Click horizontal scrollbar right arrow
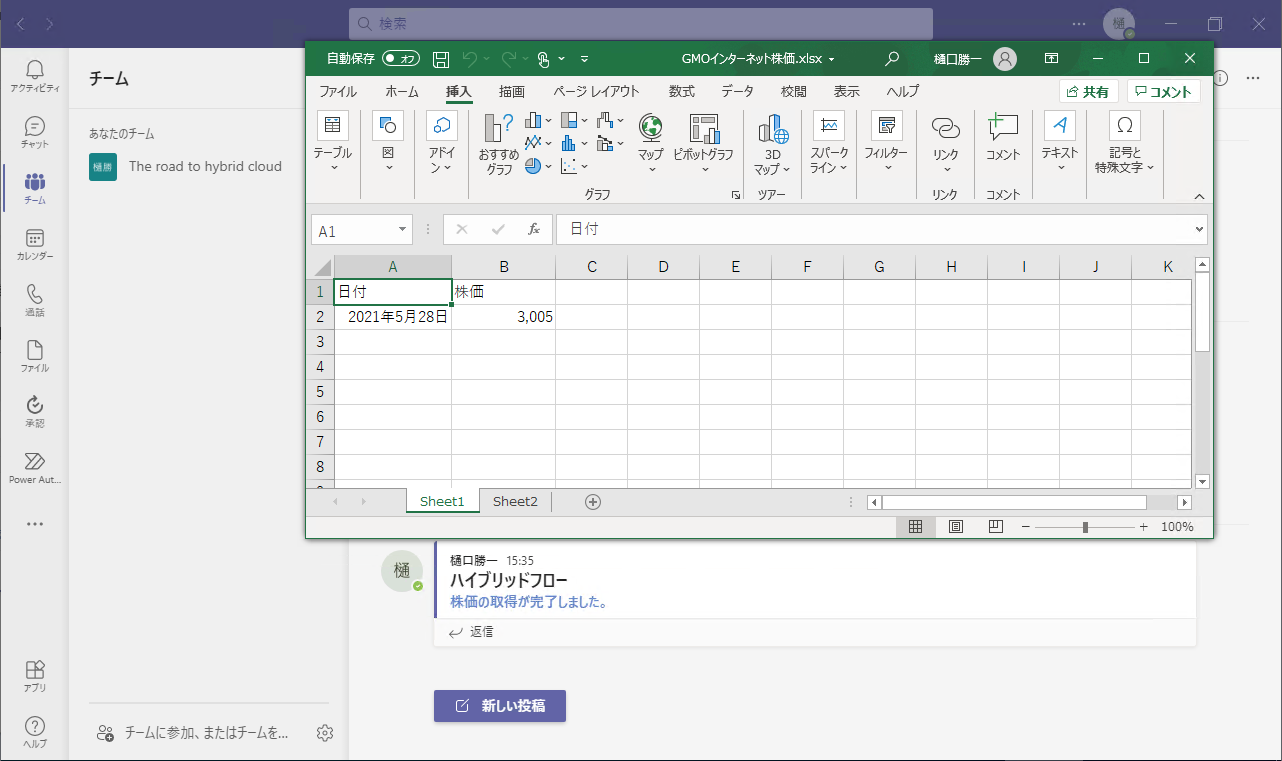 tap(1185, 502)
